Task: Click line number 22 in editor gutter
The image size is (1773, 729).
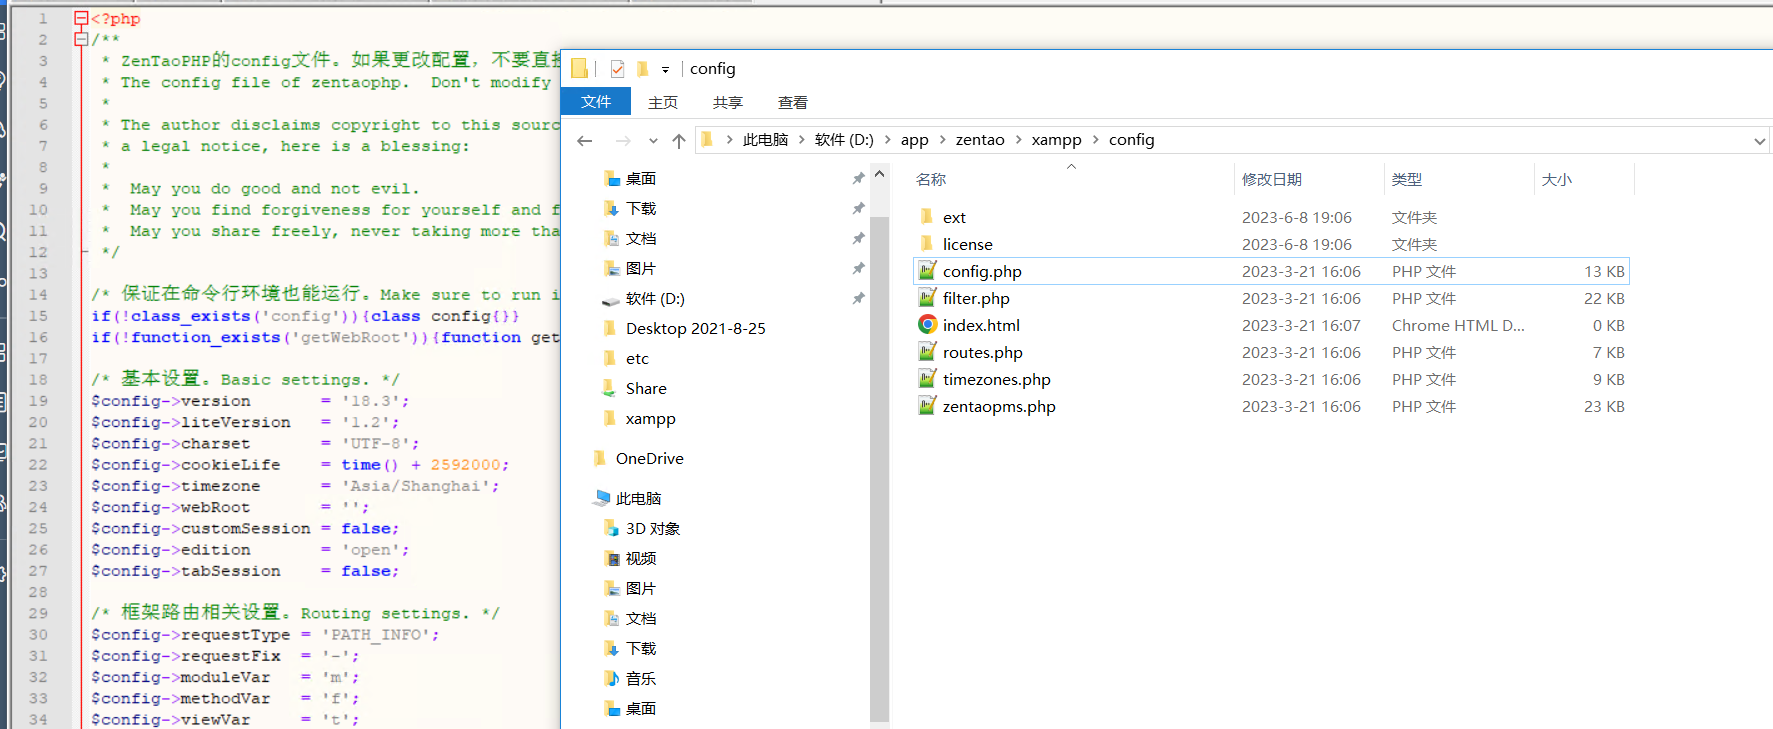Action: pos(38,465)
